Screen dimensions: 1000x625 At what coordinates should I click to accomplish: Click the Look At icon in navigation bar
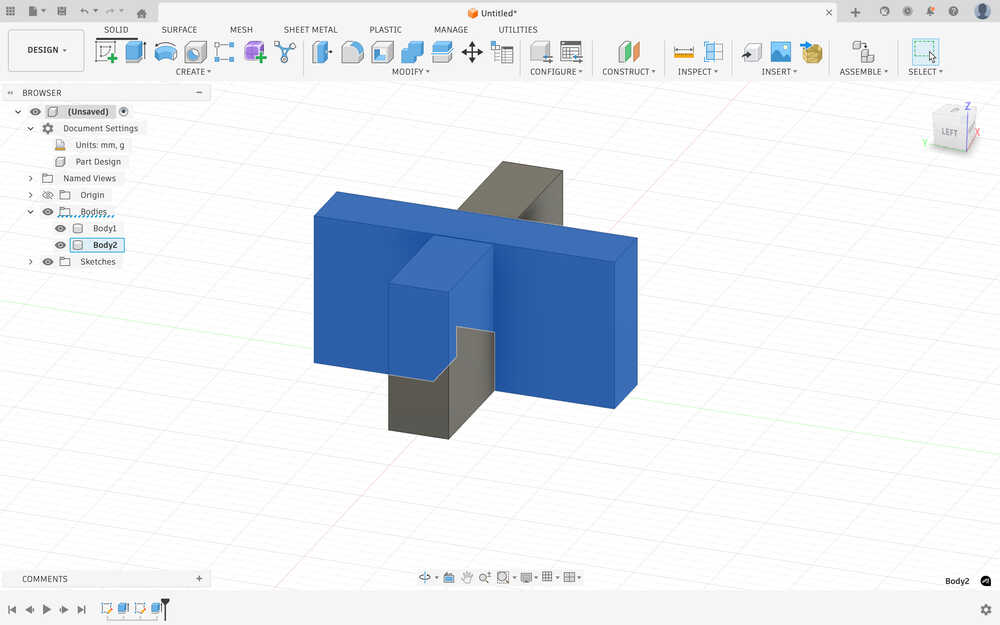click(x=448, y=577)
